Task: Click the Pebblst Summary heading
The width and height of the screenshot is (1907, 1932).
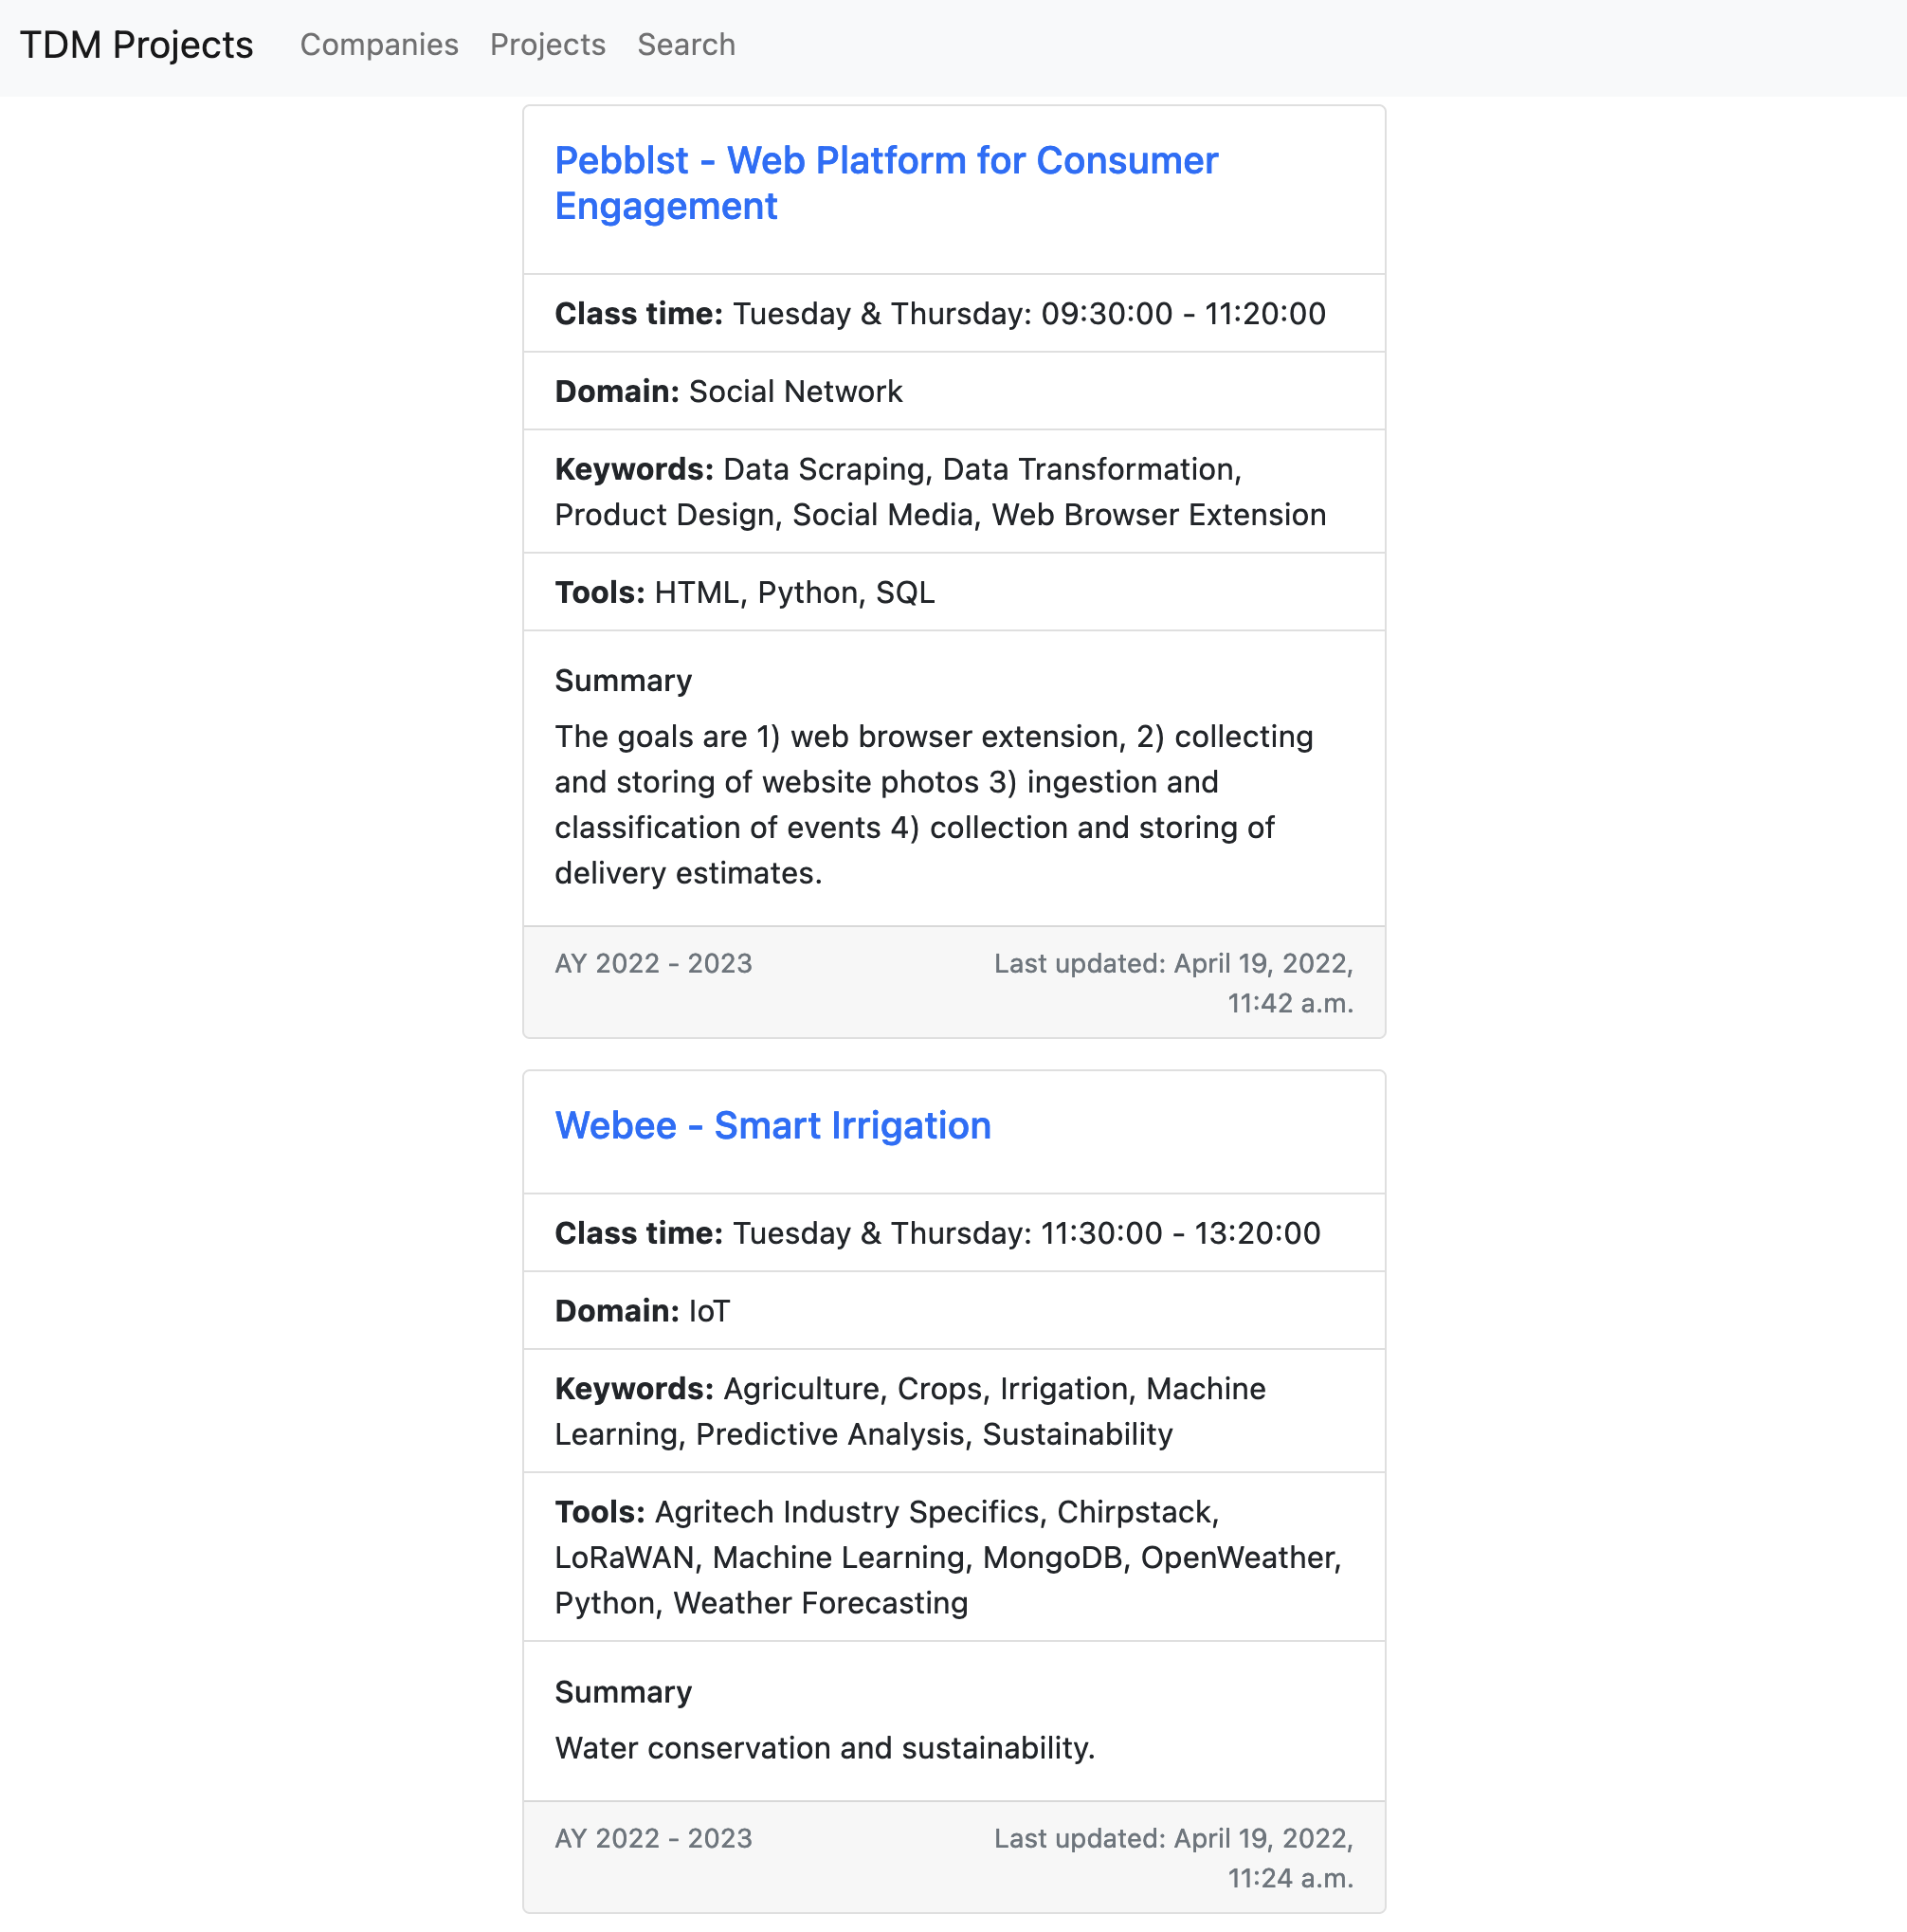Action: (x=623, y=681)
